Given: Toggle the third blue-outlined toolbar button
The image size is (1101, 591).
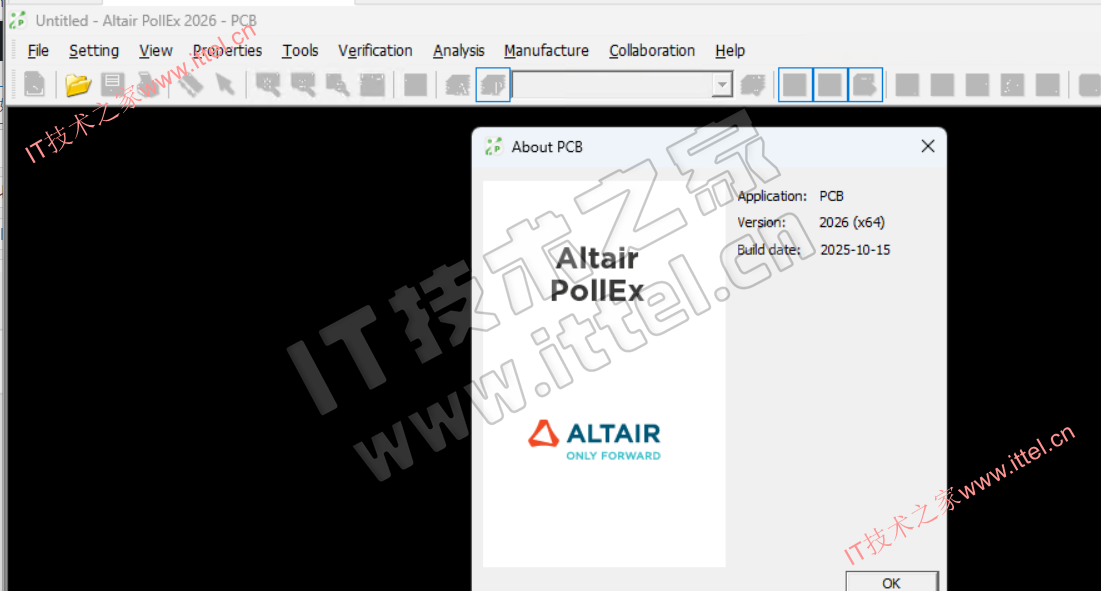Looking at the screenshot, I should 865,85.
